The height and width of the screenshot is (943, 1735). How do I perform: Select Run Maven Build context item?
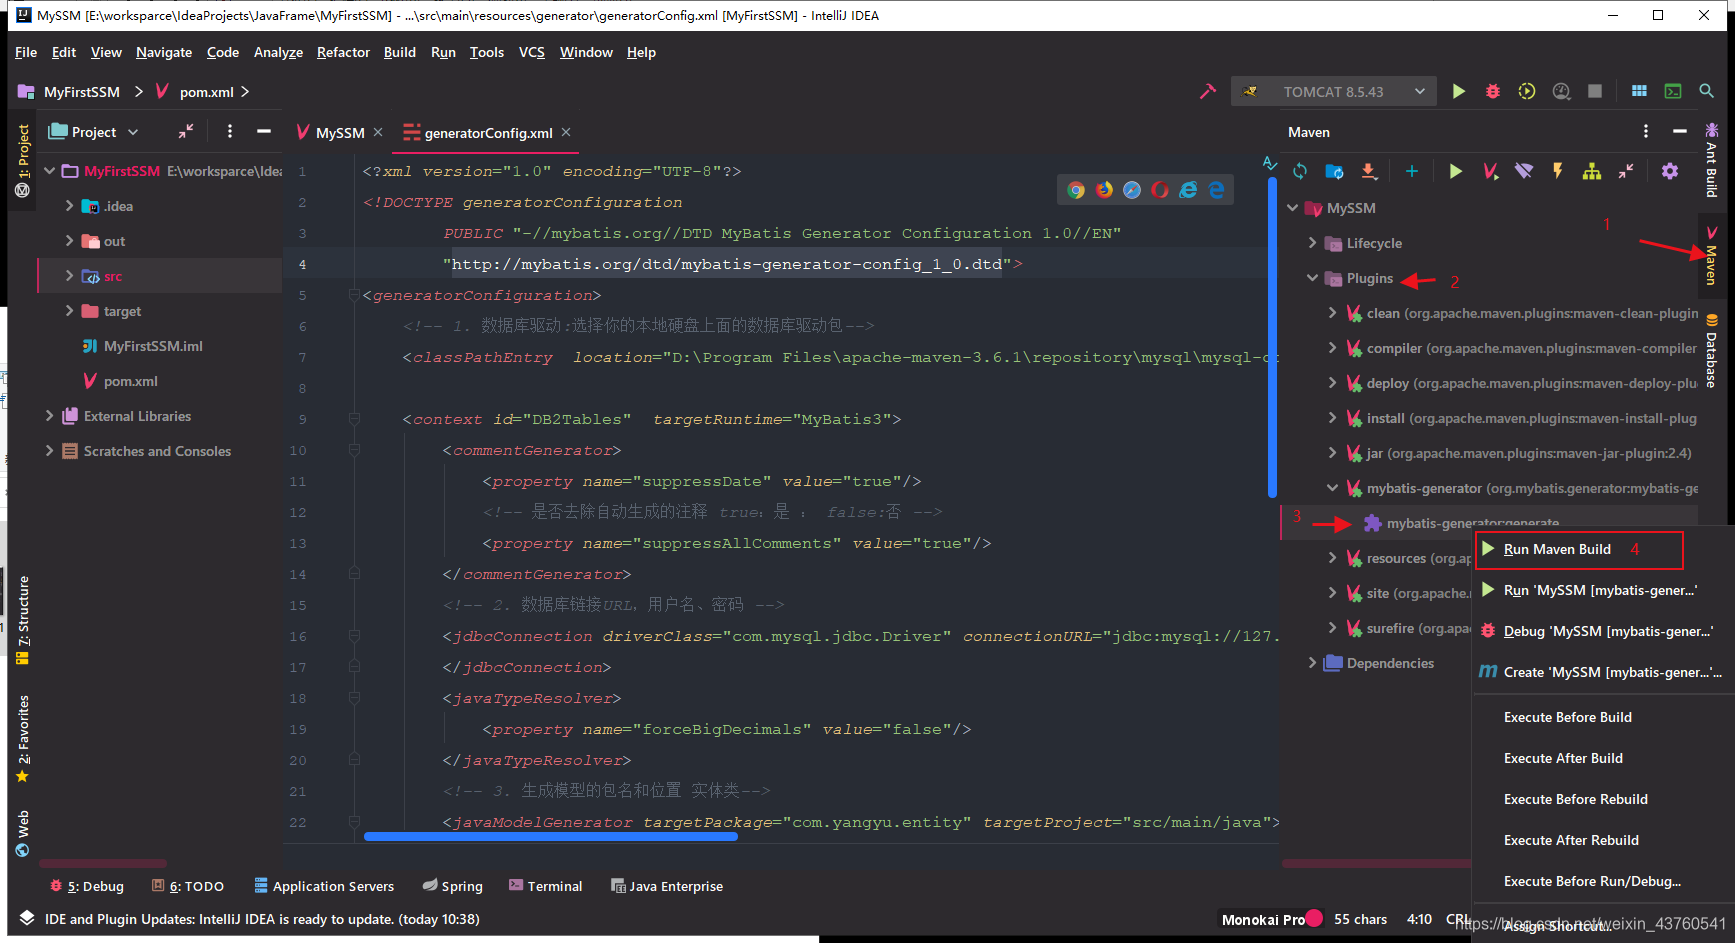click(1578, 549)
